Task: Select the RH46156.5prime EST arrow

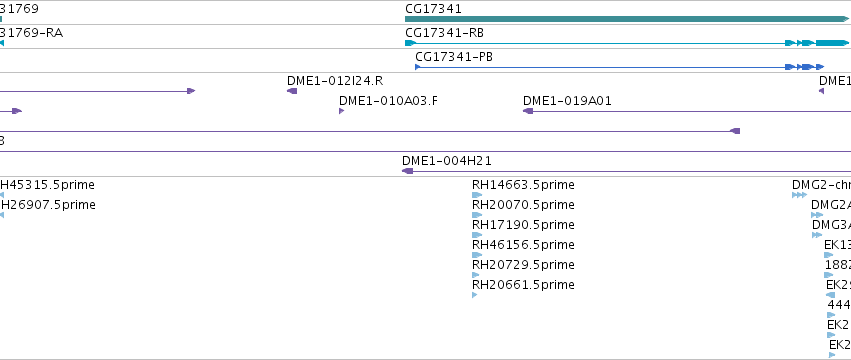Action: 477,255
